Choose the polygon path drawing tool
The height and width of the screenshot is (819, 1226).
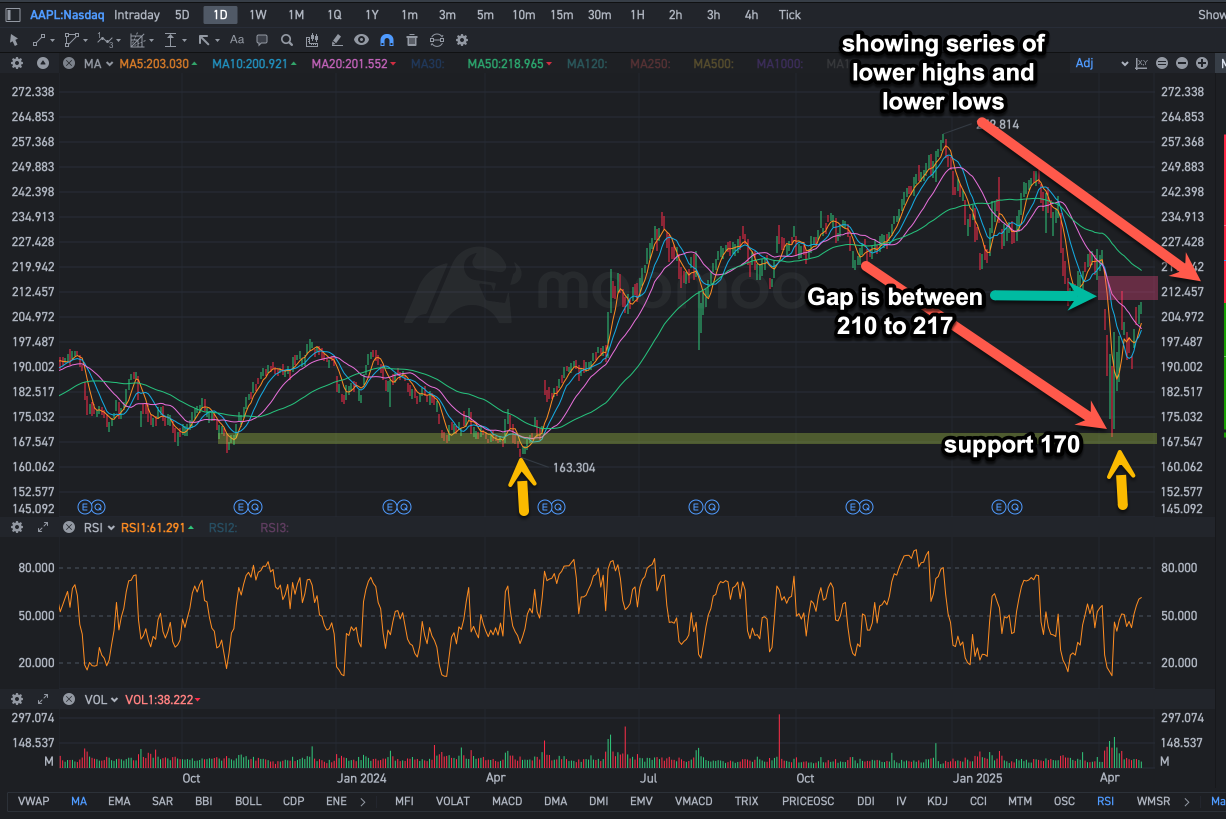point(71,40)
